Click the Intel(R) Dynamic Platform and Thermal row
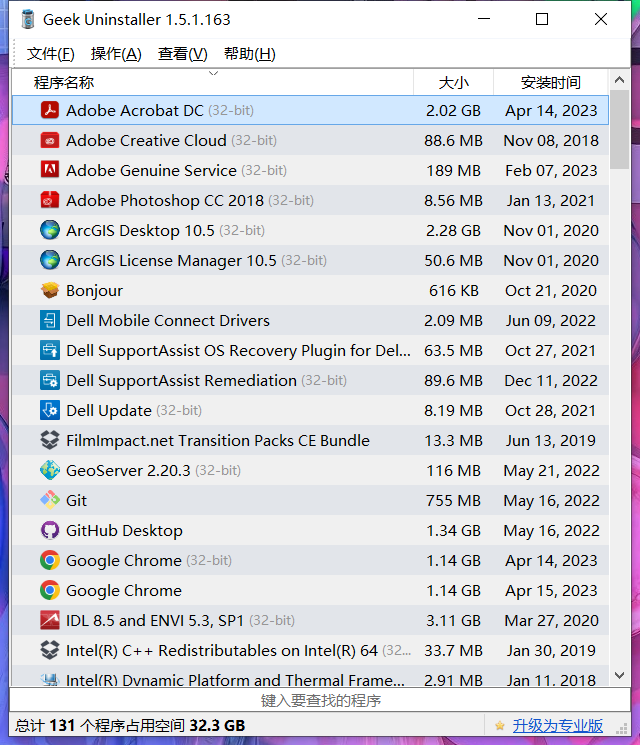Viewport: 640px width, 745px height. [x=310, y=676]
